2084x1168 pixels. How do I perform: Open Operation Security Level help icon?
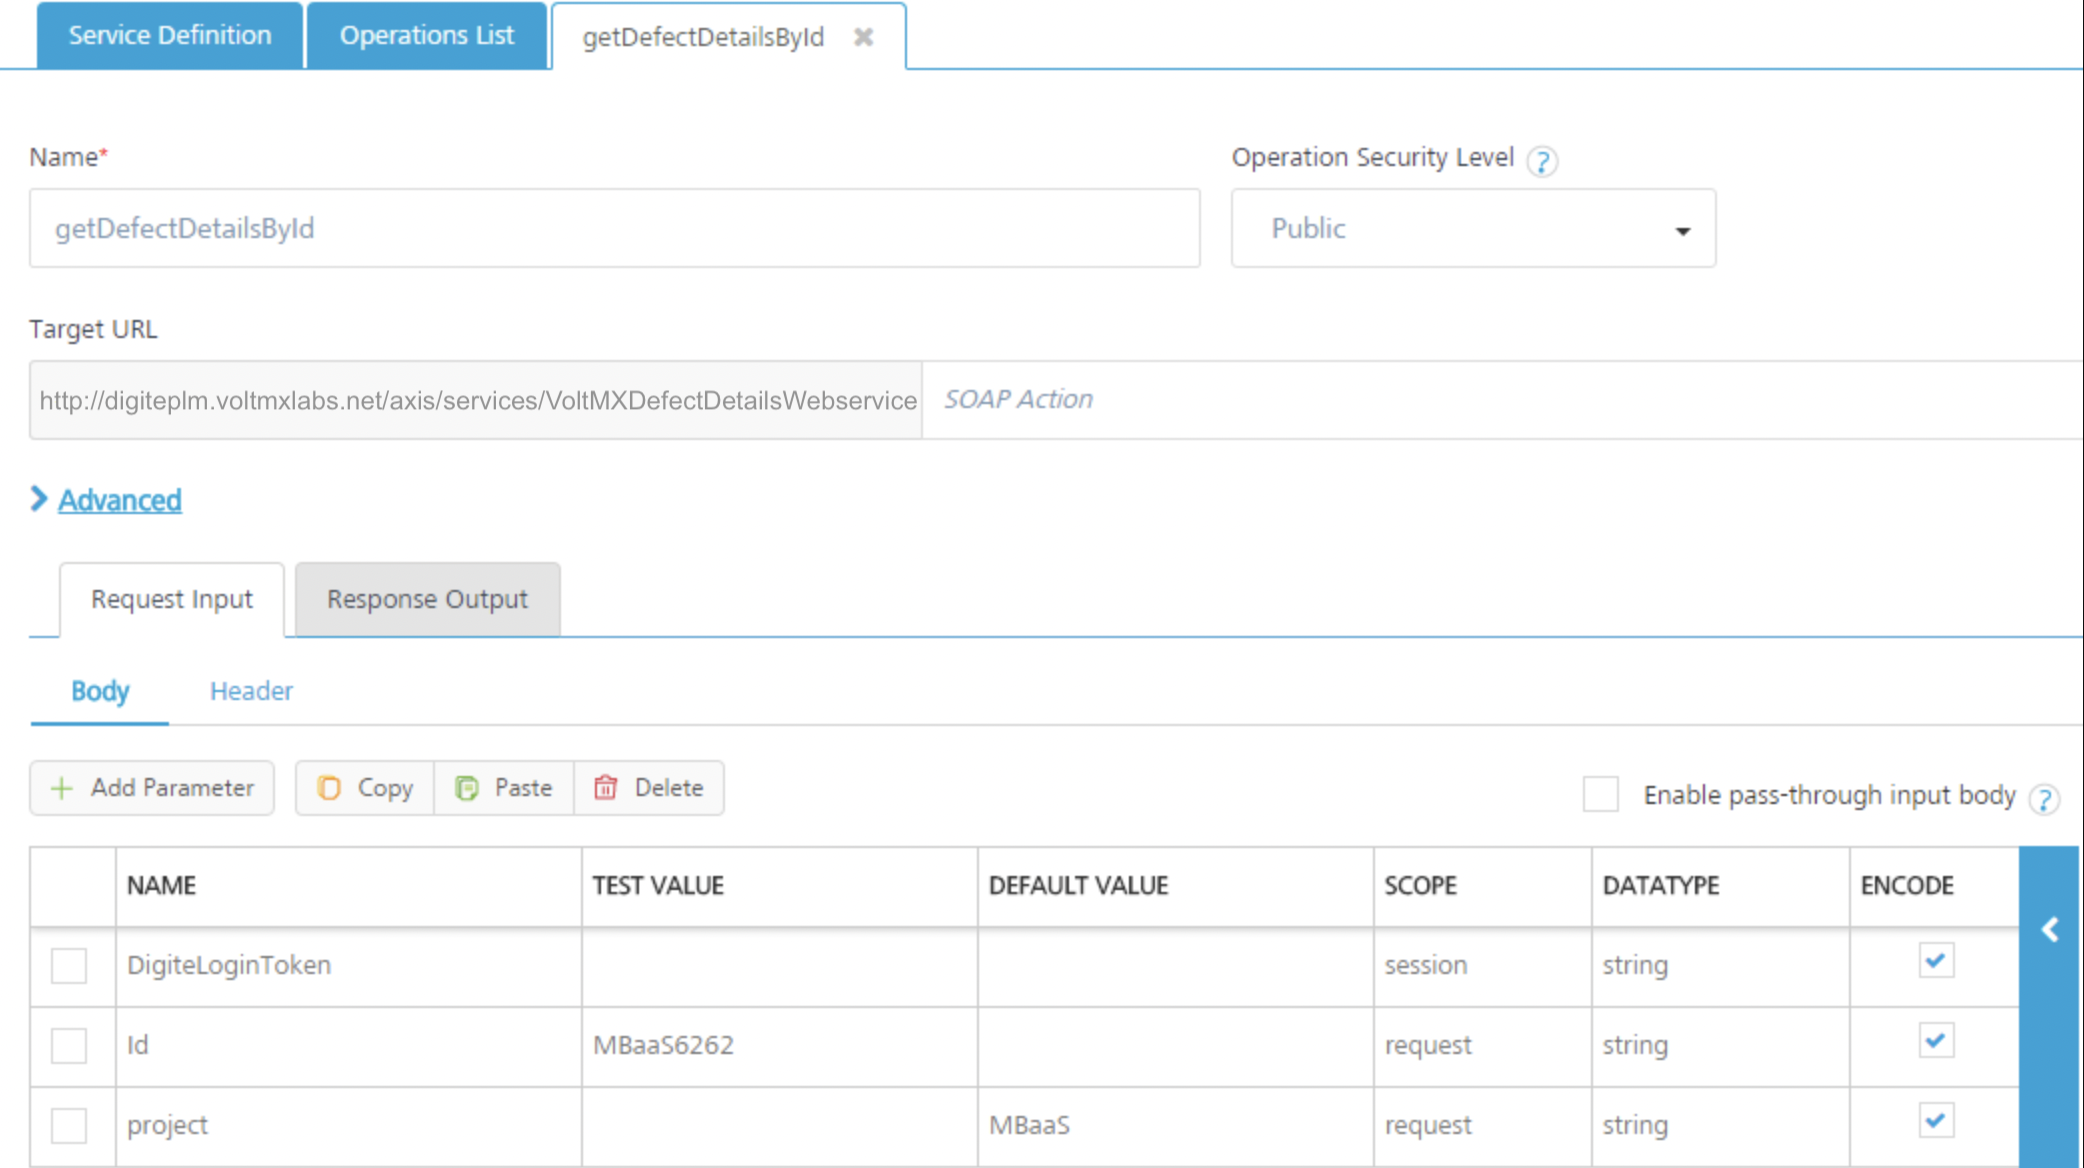point(1542,161)
